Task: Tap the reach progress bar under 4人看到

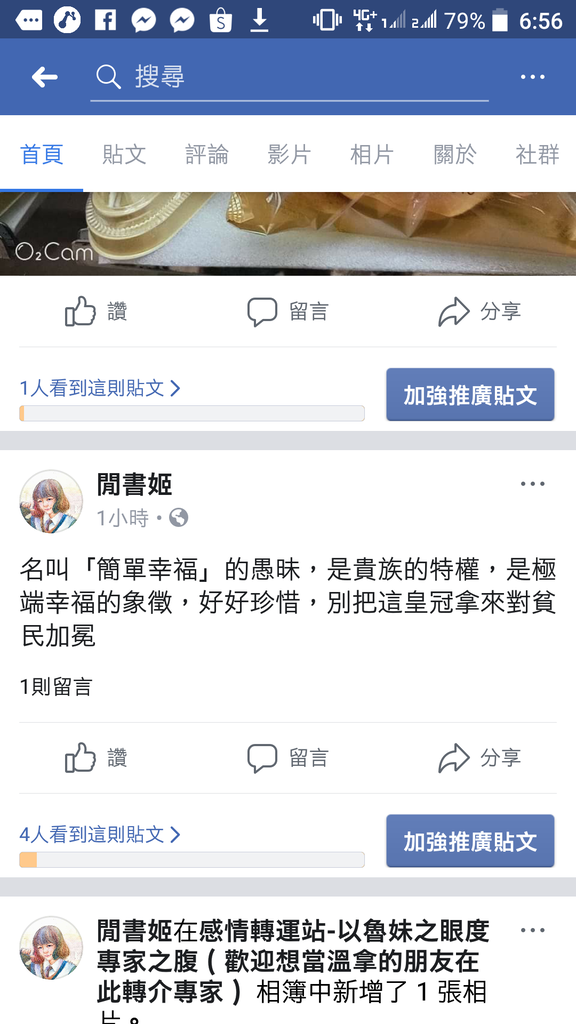Action: [192, 859]
